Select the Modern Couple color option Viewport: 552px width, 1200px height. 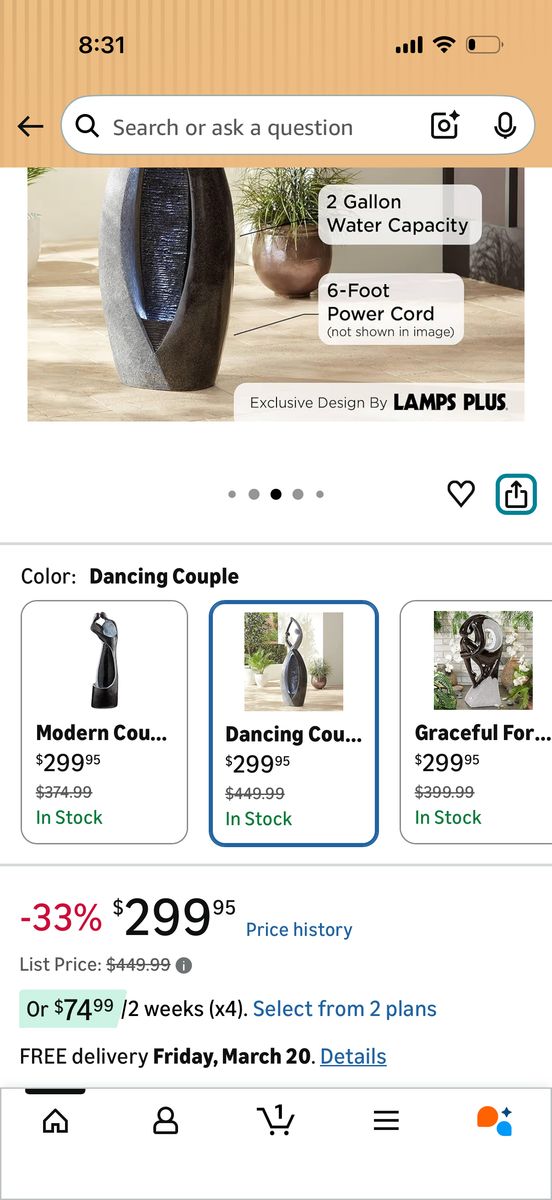click(x=104, y=722)
